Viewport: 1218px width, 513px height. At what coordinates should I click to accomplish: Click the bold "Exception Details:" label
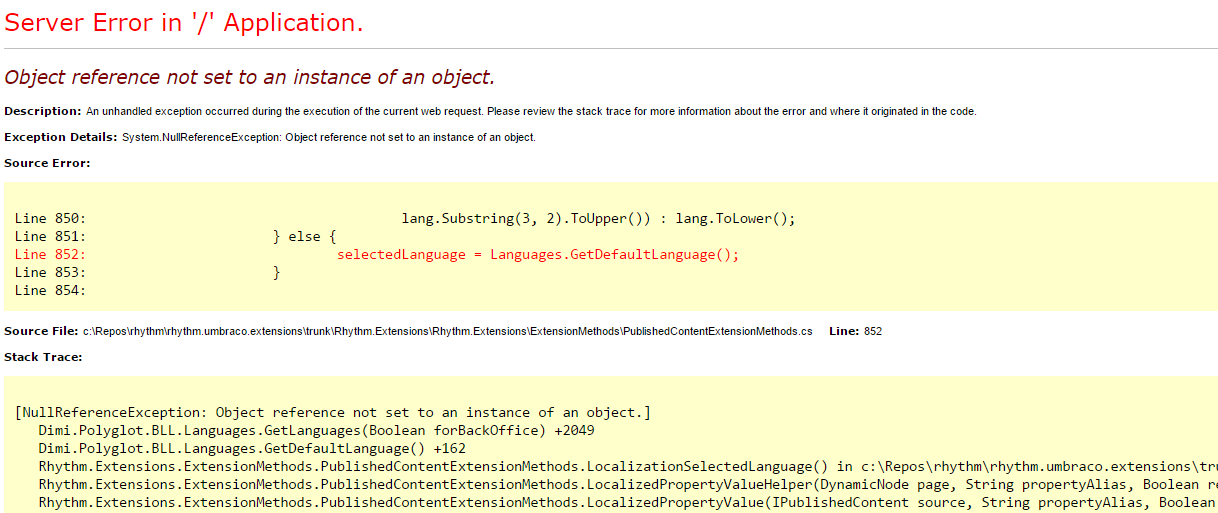tap(60, 137)
